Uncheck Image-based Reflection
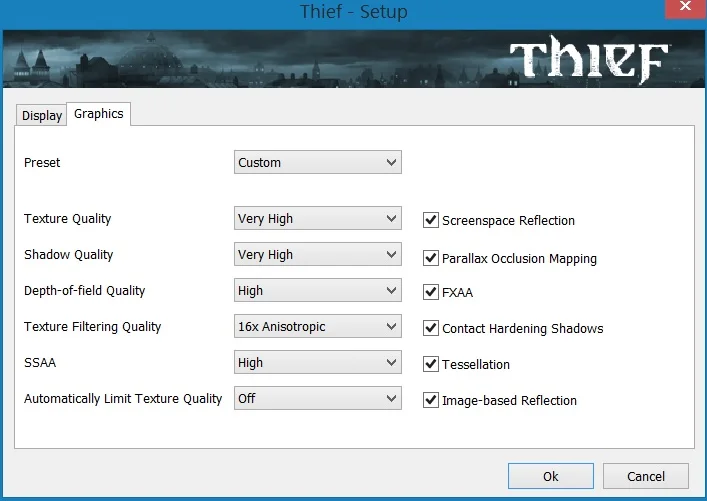707x501 pixels. pyautogui.click(x=431, y=400)
